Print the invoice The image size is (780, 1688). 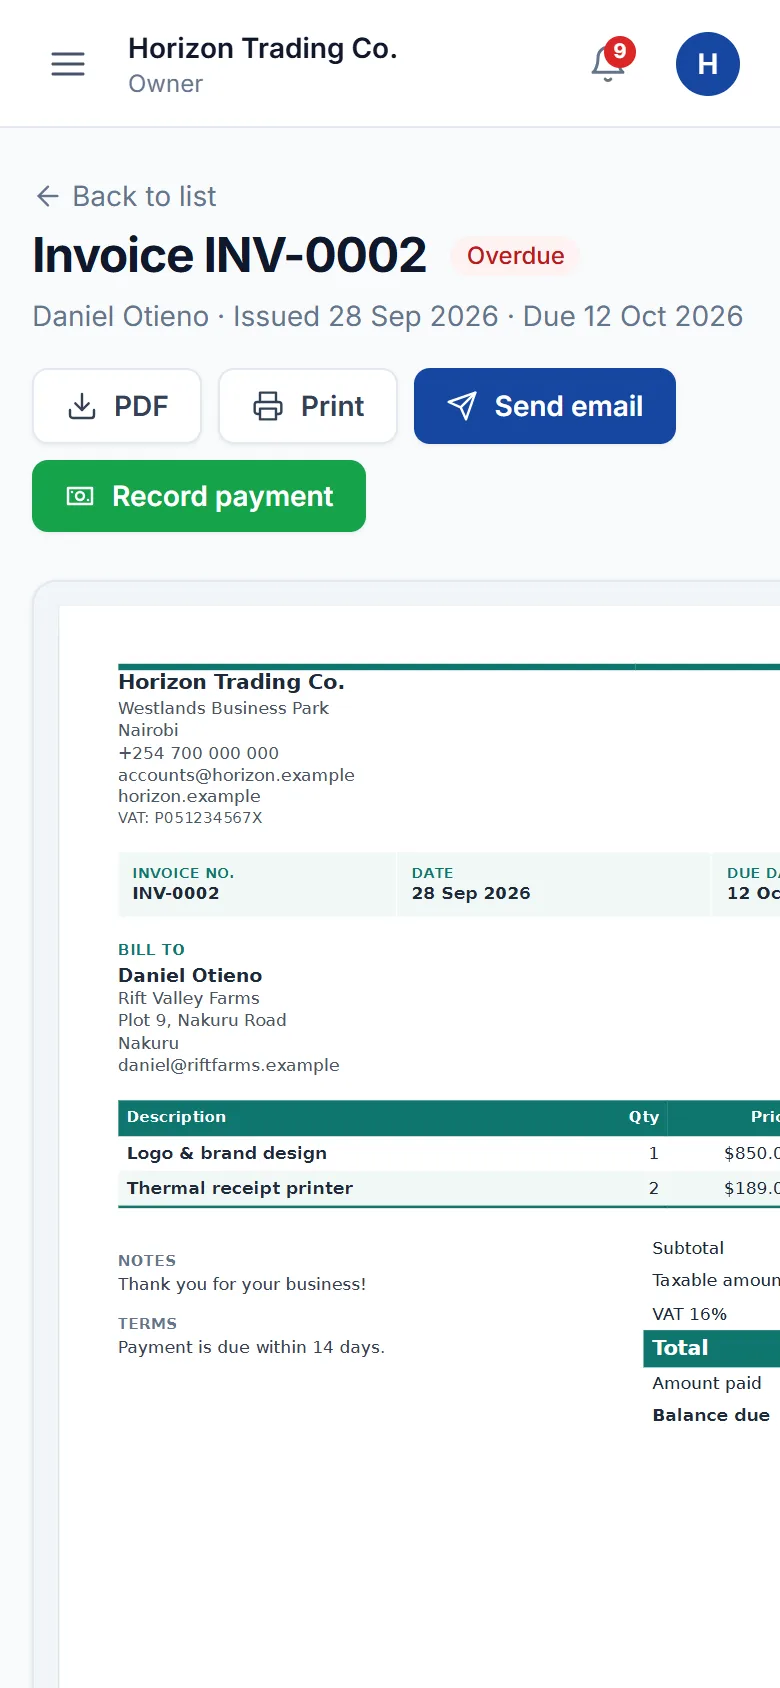[x=308, y=406]
